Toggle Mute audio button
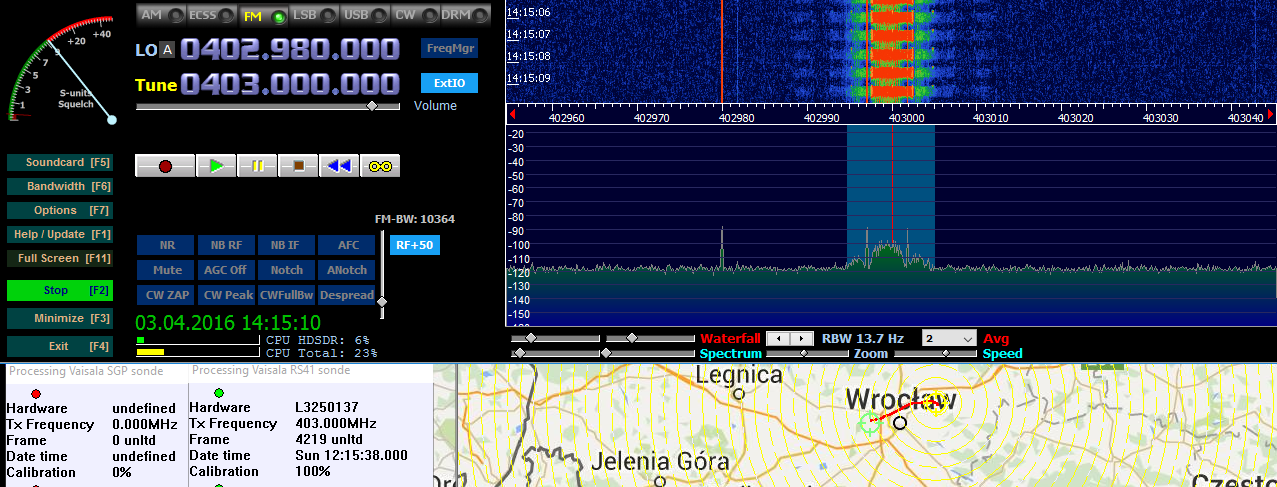Screen dimensions: 1277x487 click(x=166, y=270)
